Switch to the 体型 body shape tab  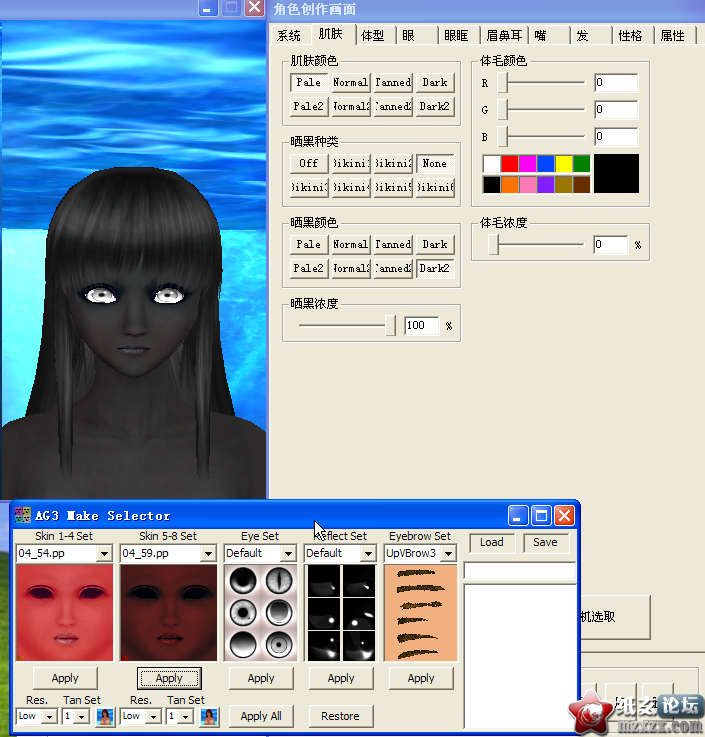click(x=372, y=35)
